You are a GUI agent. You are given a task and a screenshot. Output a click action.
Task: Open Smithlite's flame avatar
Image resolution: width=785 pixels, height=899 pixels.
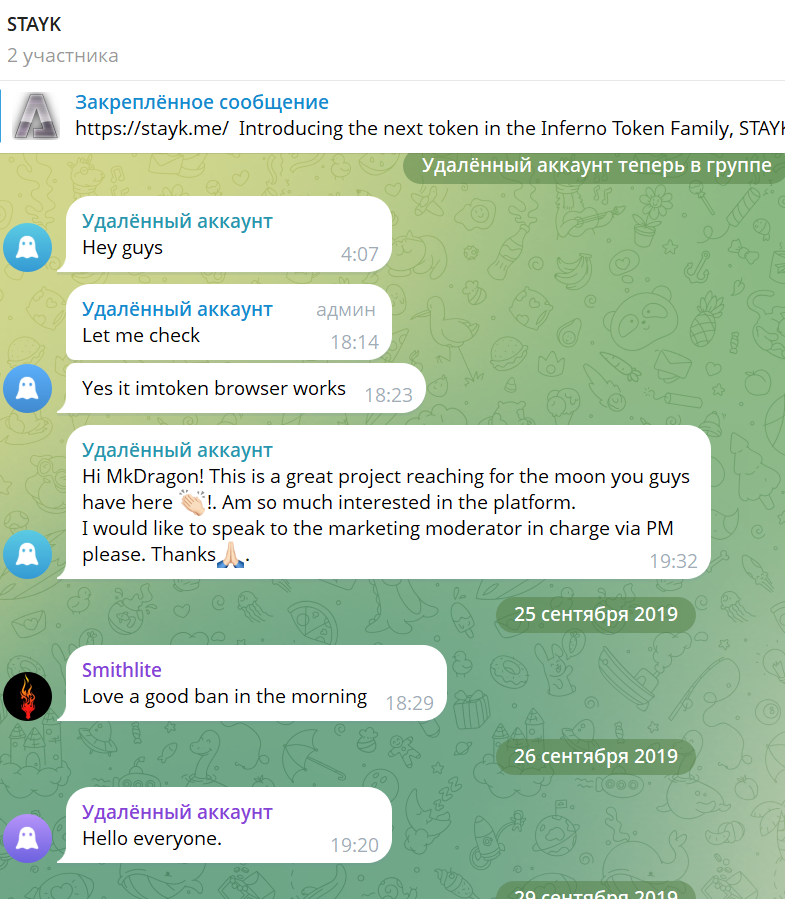[28, 697]
